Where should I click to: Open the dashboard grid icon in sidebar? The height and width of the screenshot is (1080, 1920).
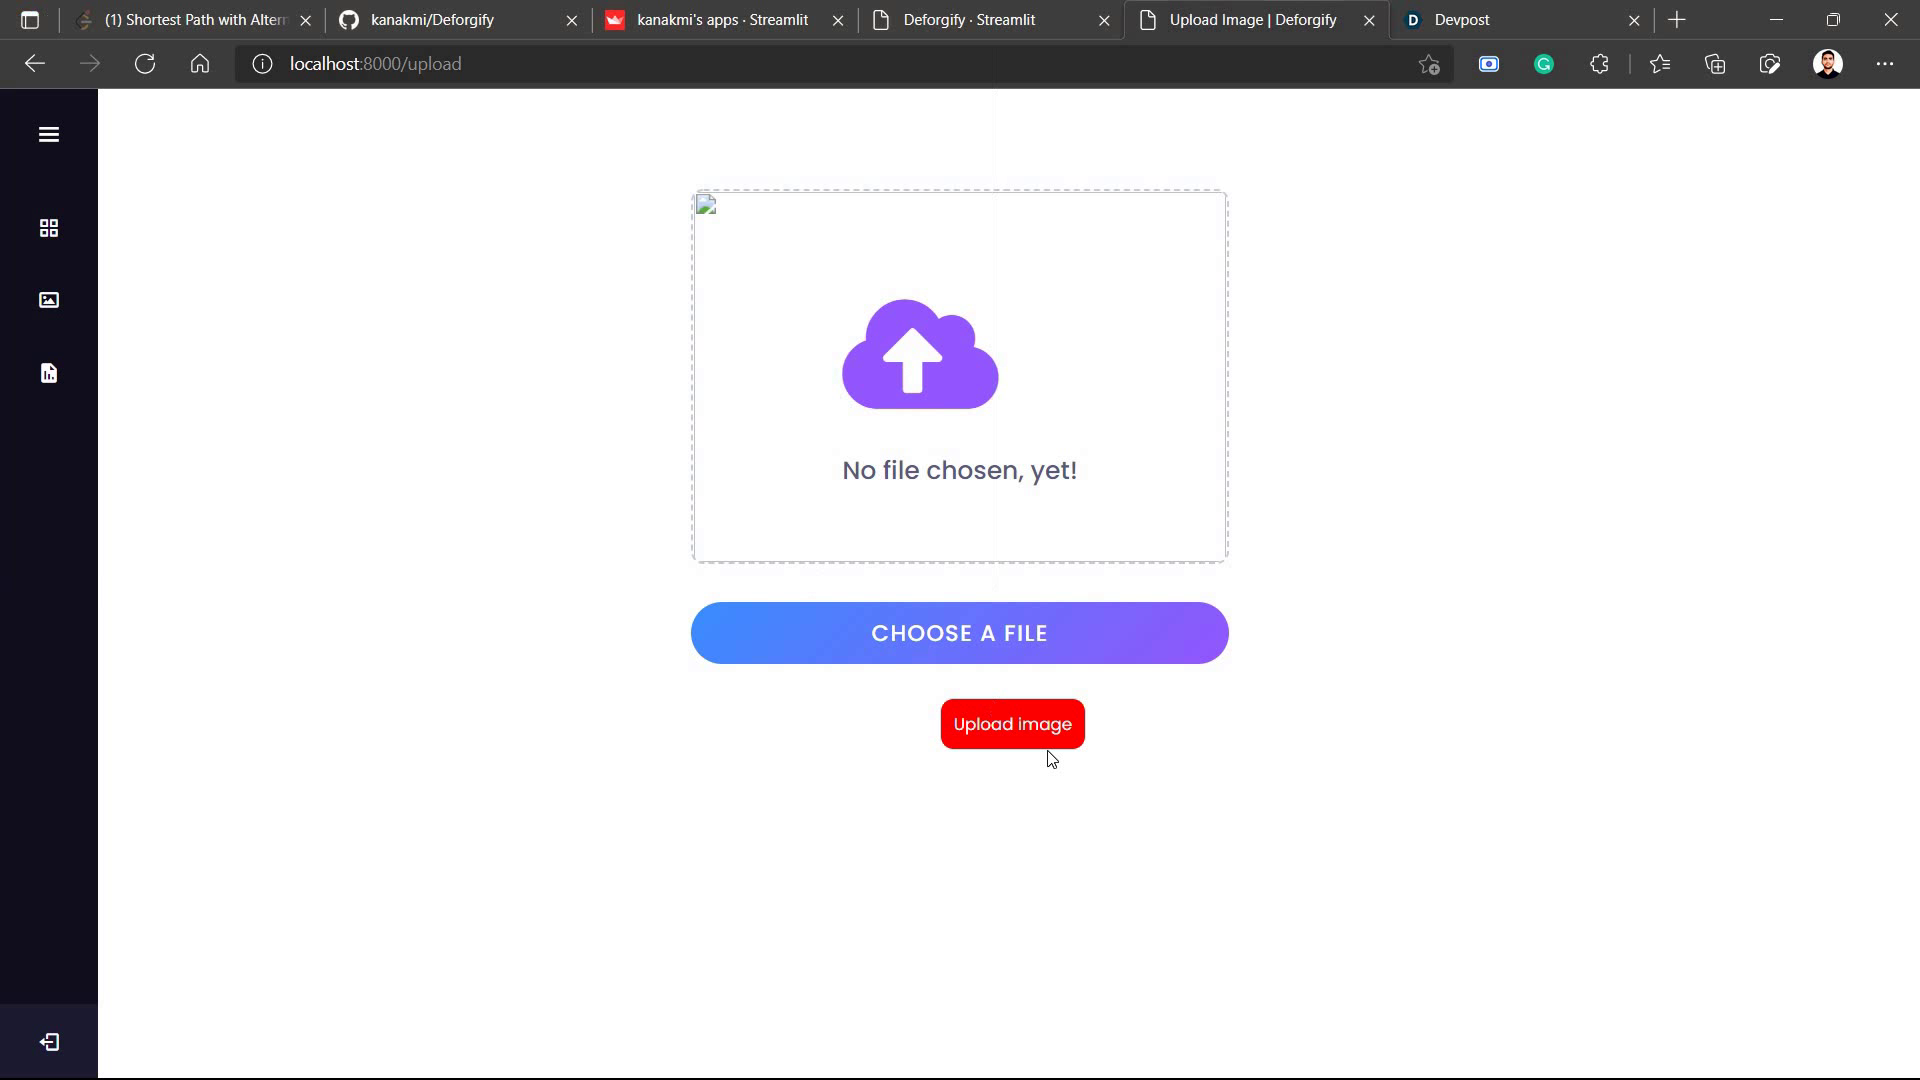[48, 228]
